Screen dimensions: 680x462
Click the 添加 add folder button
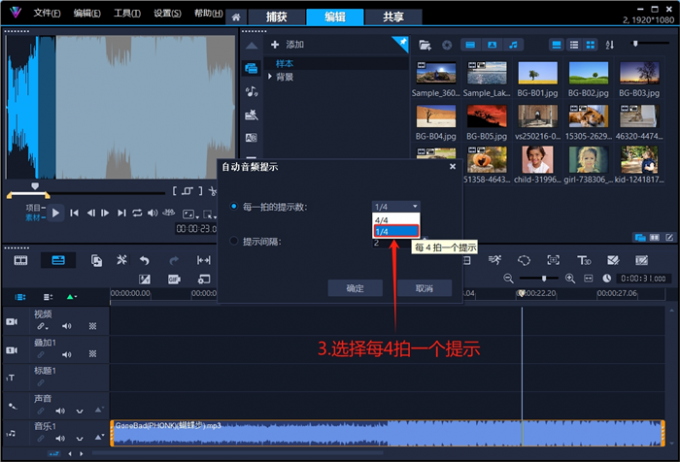coord(287,44)
